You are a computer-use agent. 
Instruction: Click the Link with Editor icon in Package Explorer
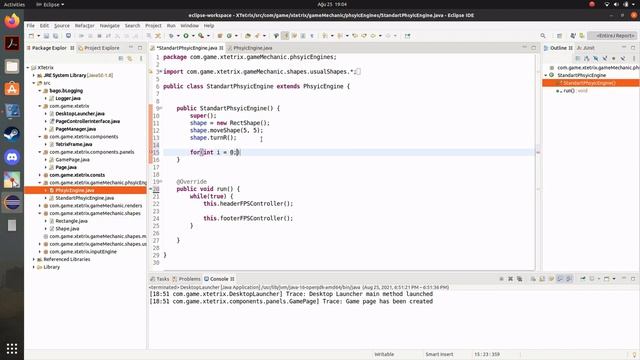click(x=130, y=58)
